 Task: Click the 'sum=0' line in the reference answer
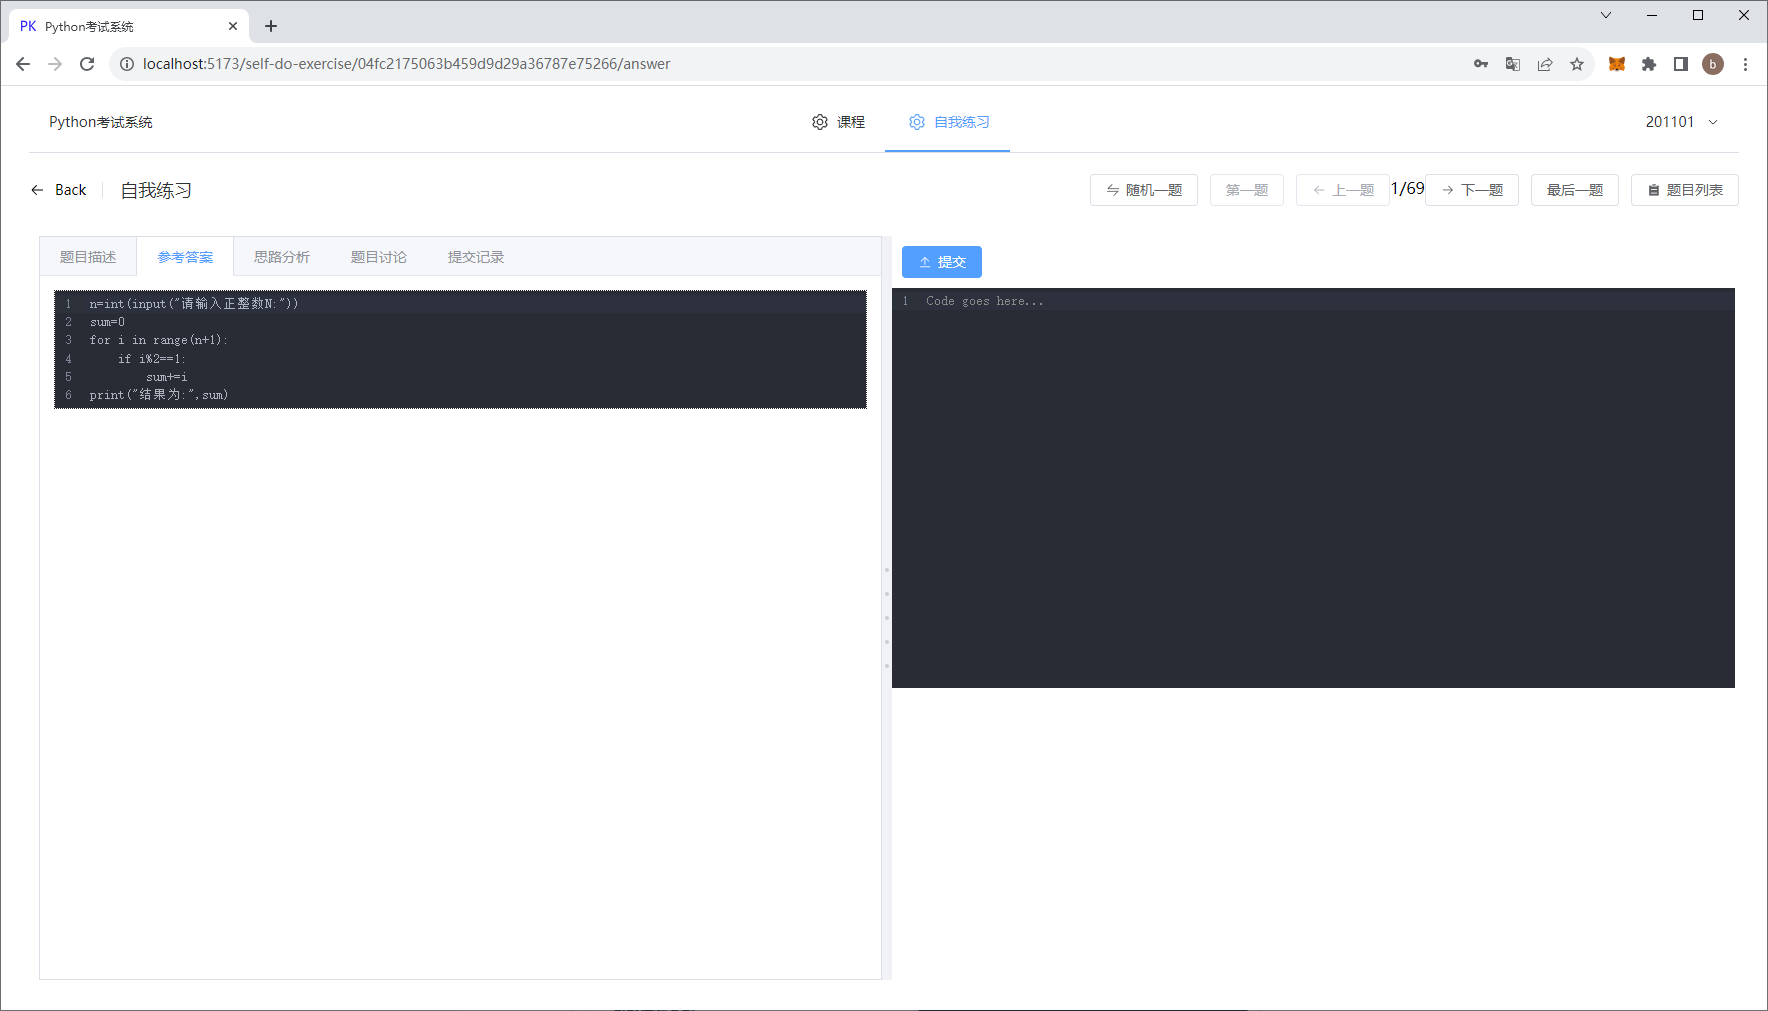click(x=107, y=322)
